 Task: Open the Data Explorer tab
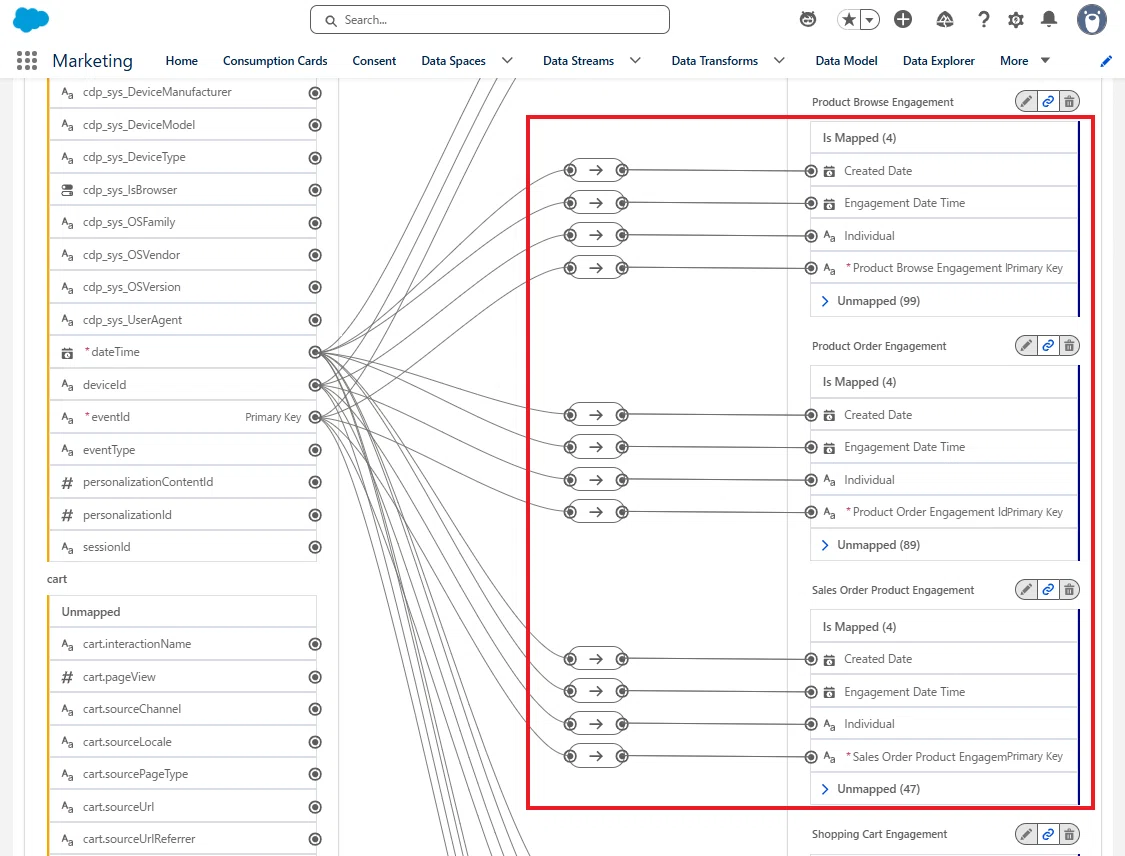click(938, 61)
